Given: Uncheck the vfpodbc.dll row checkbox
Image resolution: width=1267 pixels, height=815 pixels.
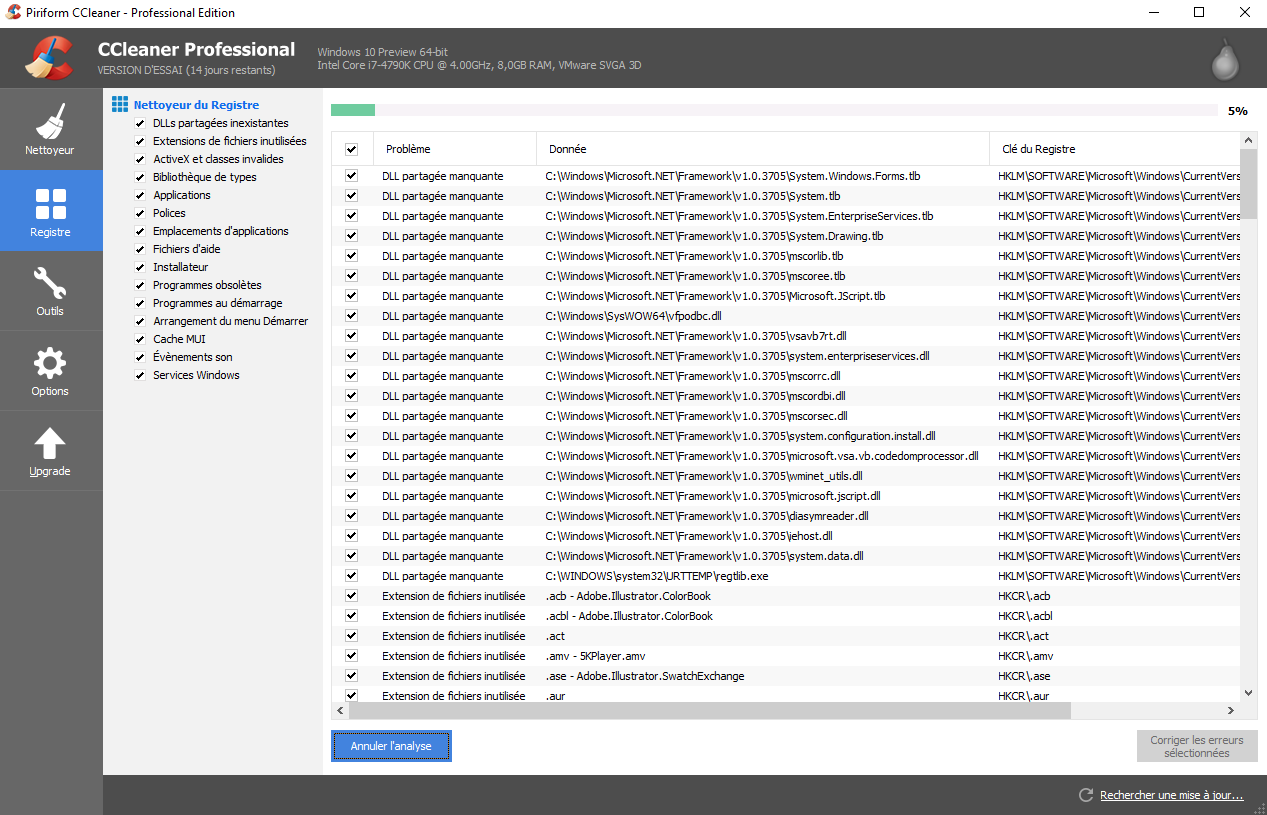Looking at the screenshot, I should [x=351, y=316].
